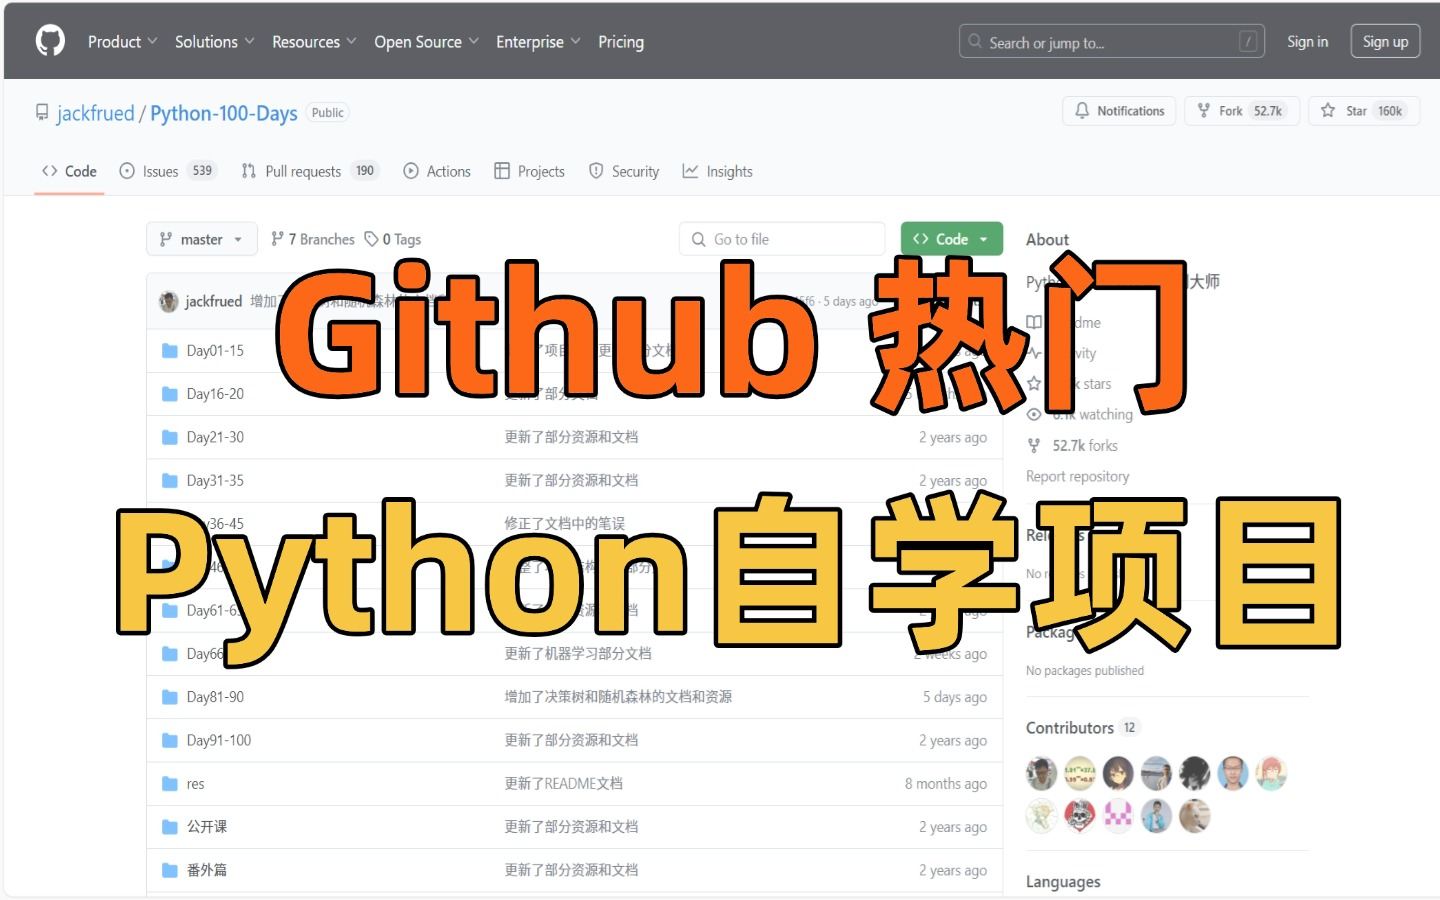
Task: Click the magnifier icon in the header search
Action: (975, 42)
